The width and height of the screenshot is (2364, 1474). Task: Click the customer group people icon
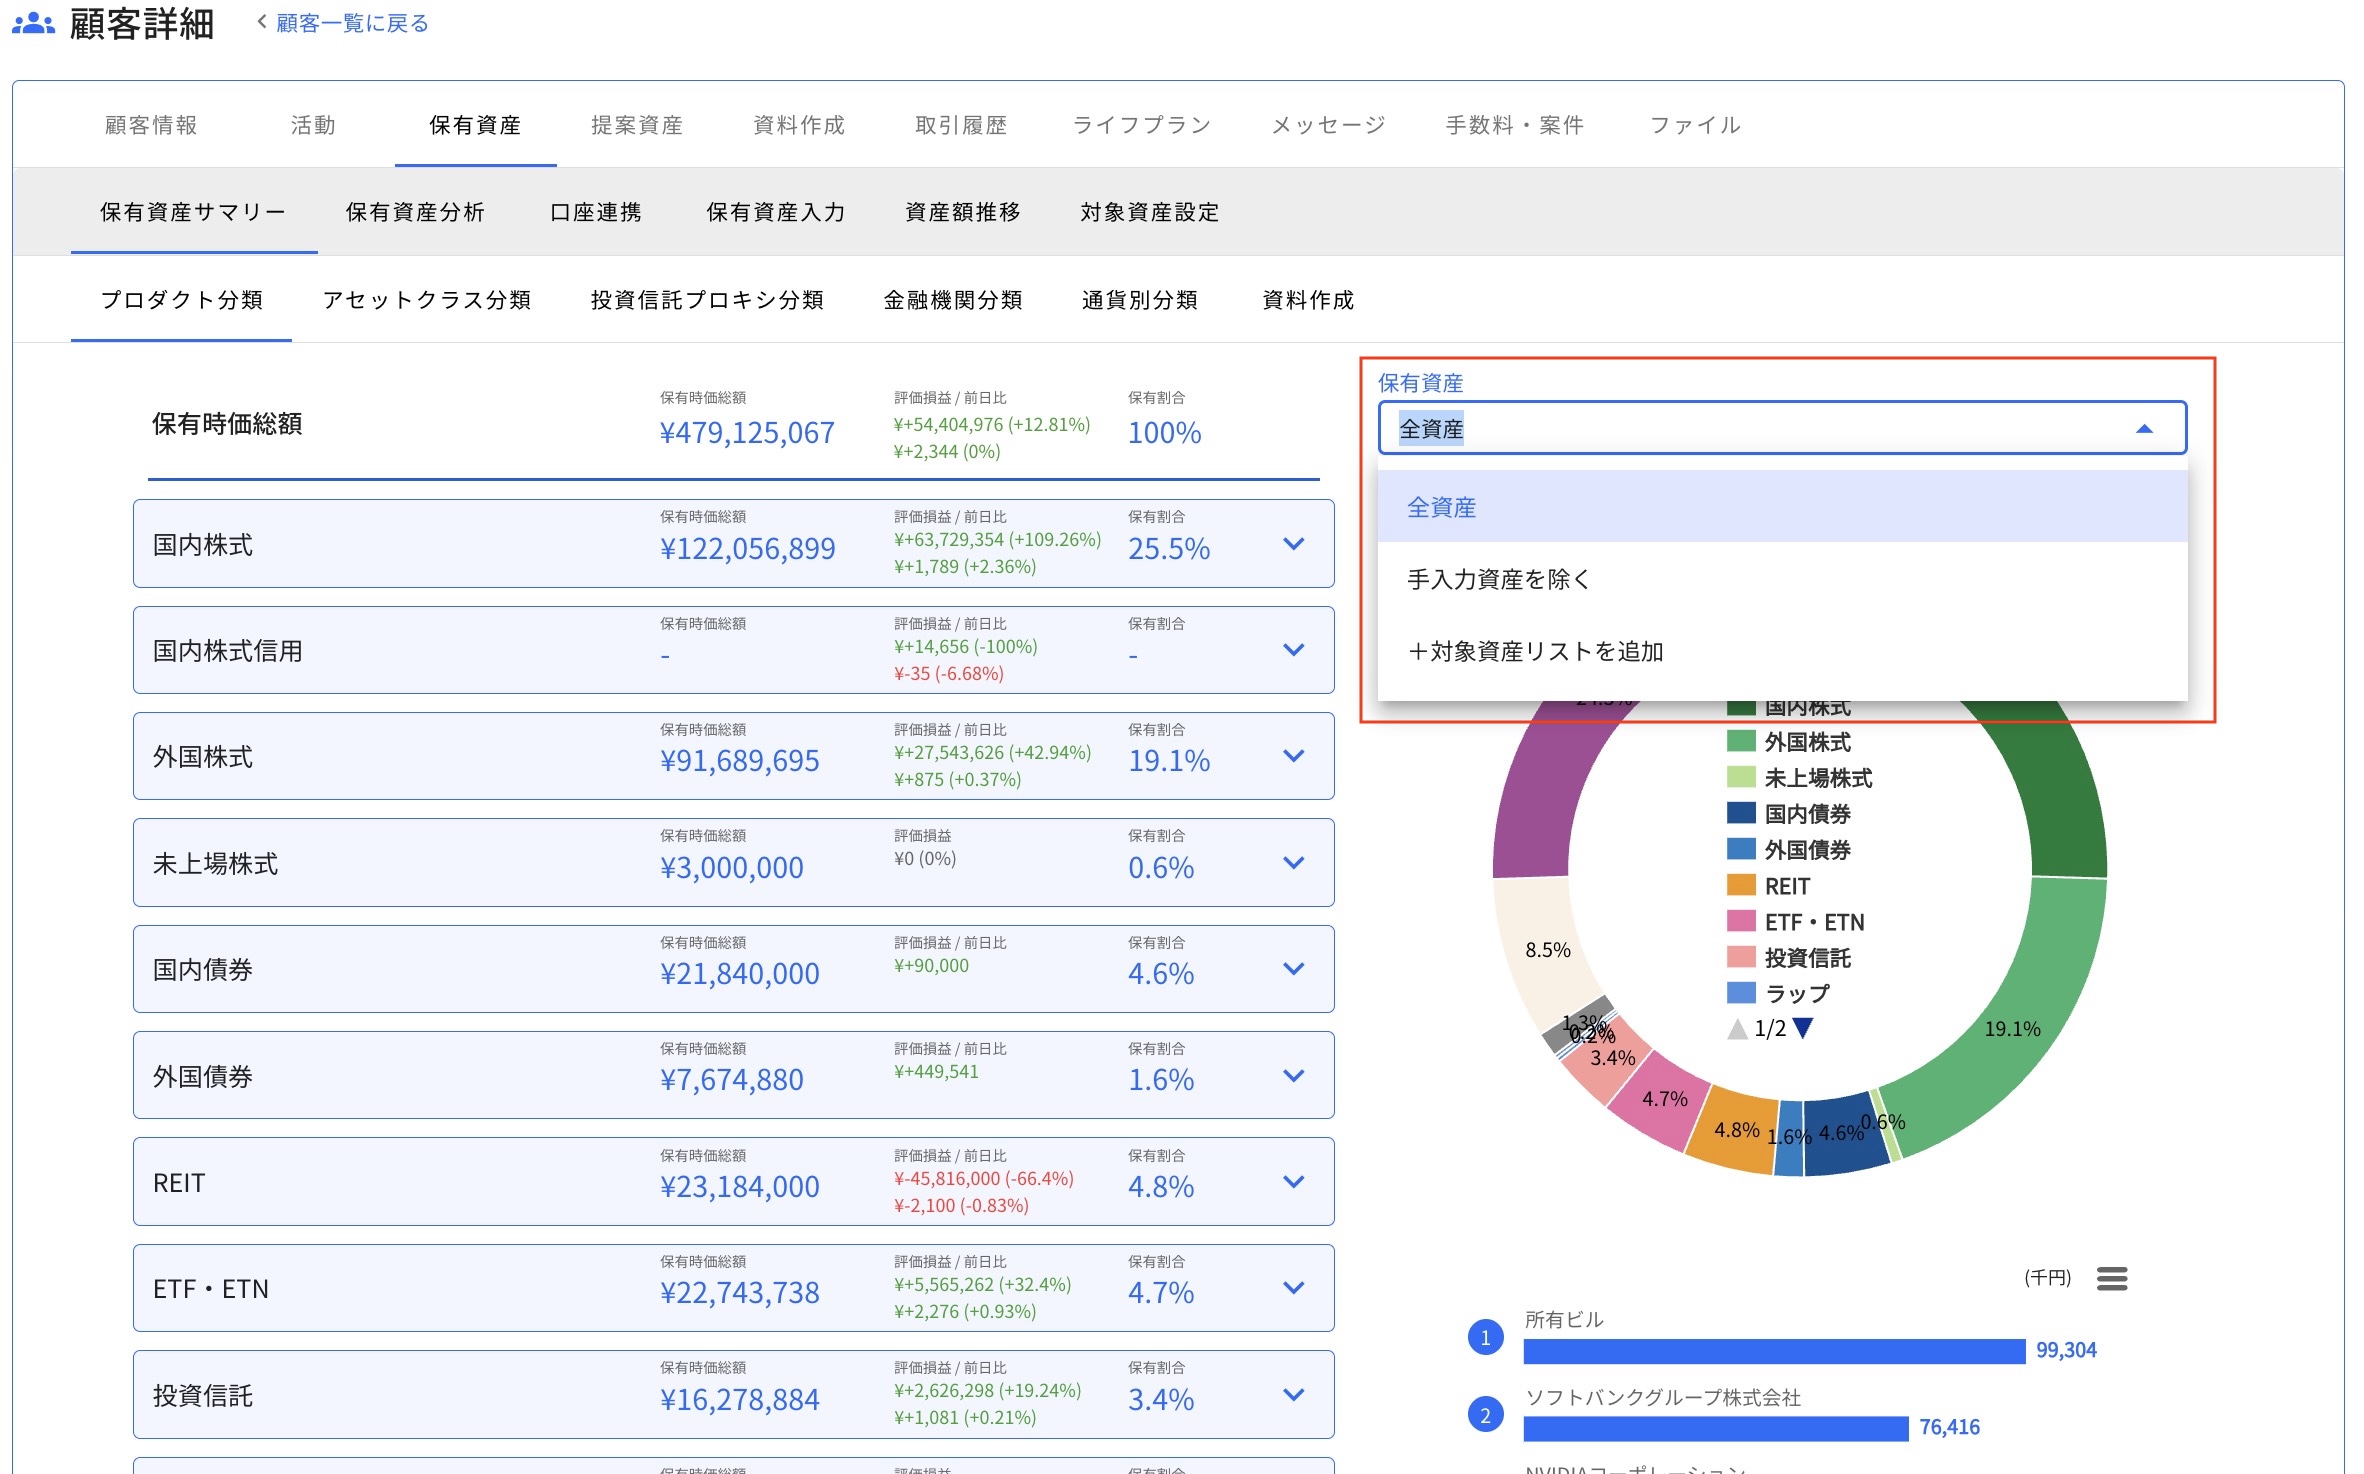(33, 22)
